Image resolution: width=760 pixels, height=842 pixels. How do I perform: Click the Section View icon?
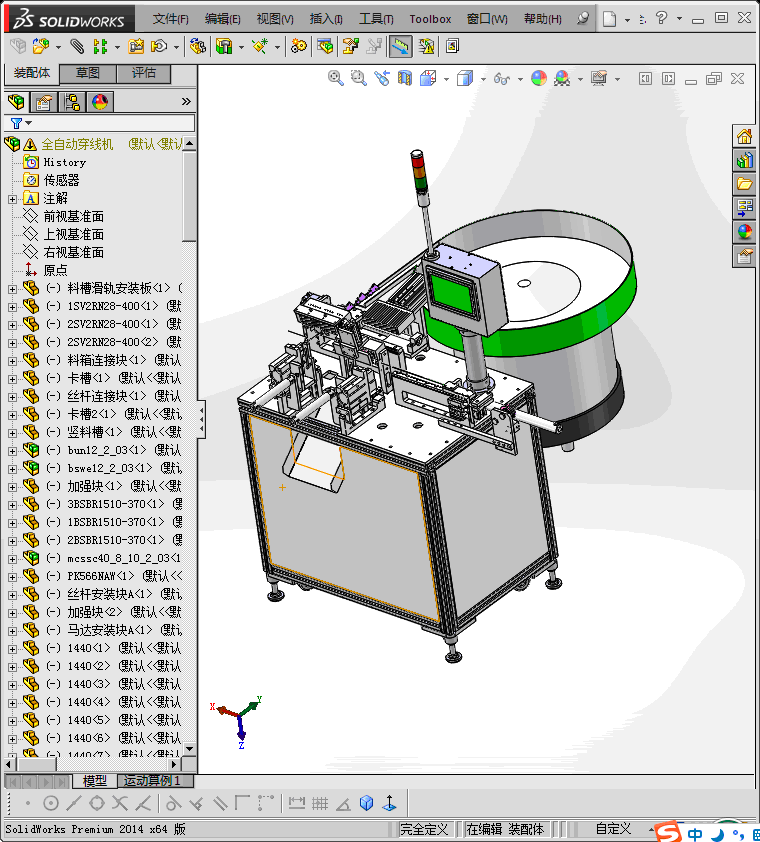pyautogui.click(x=404, y=78)
